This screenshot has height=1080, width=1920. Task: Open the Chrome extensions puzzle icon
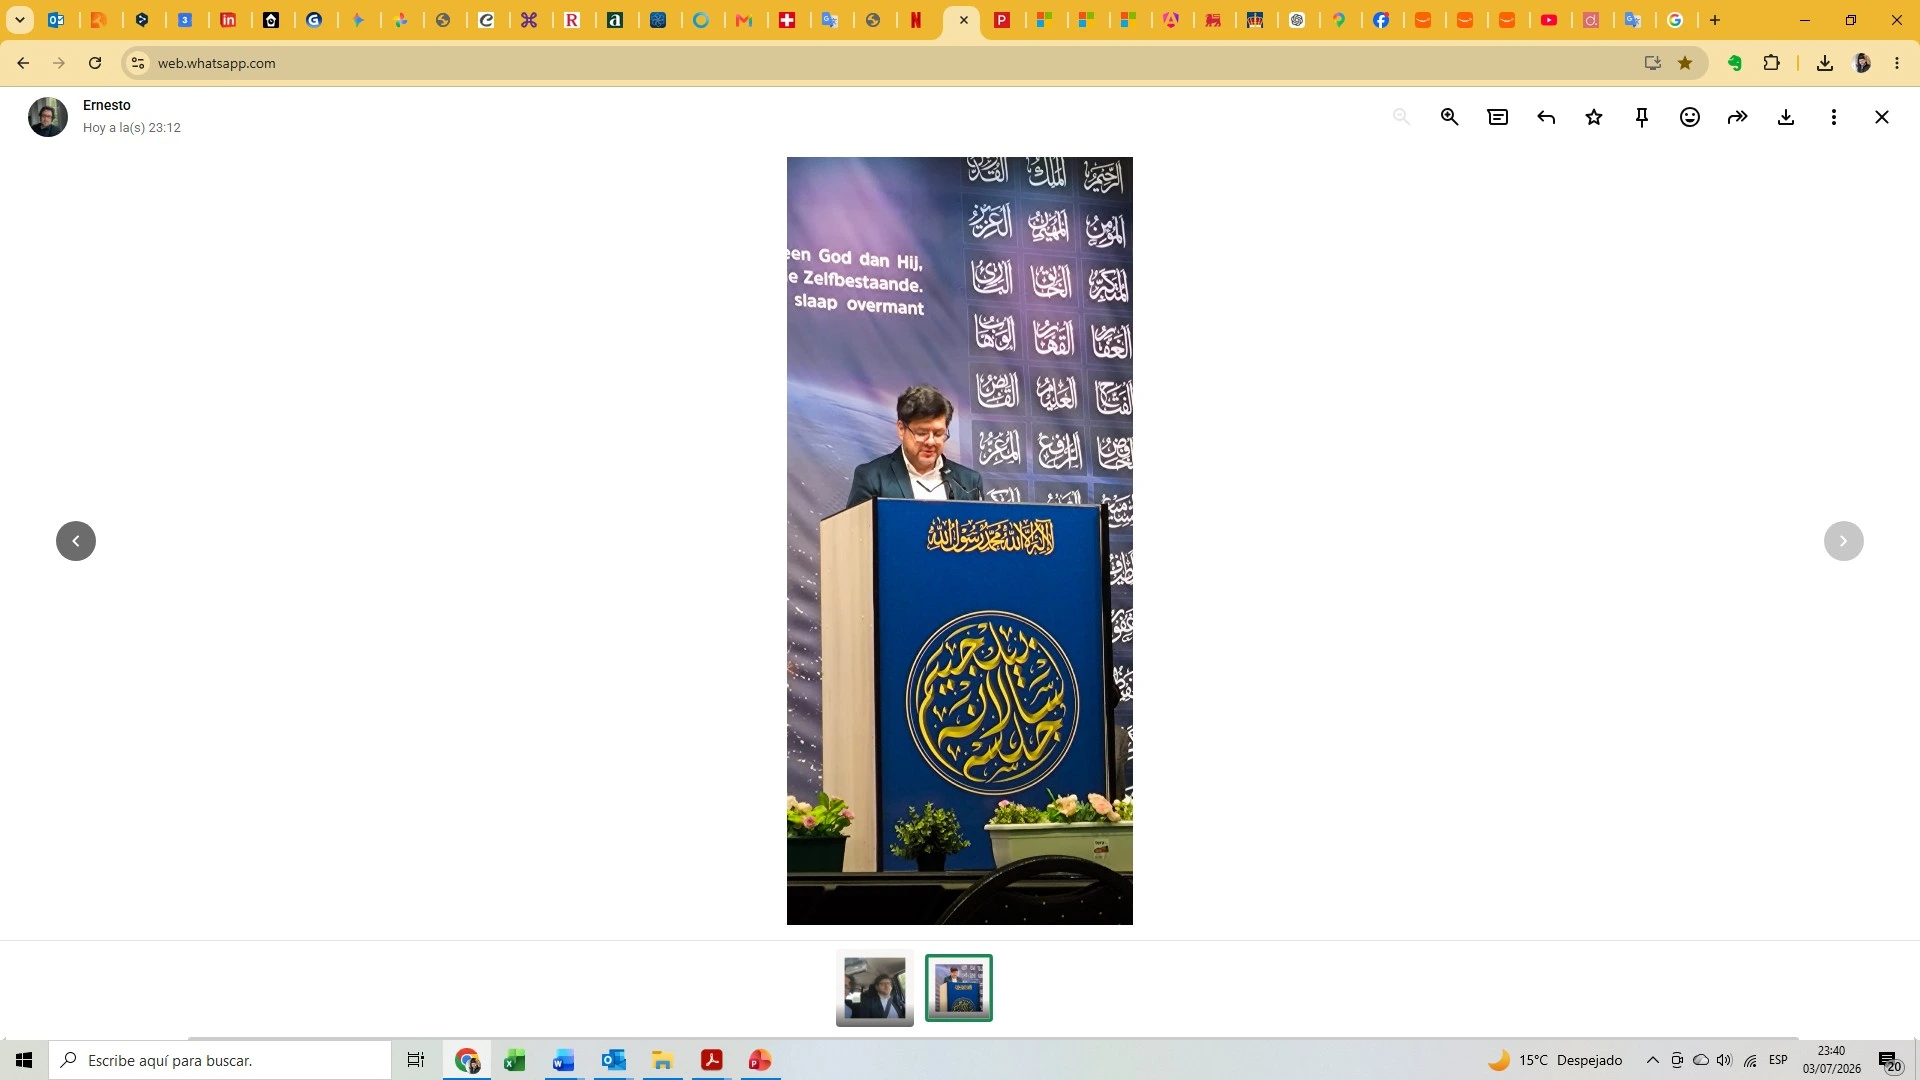pos(1772,63)
